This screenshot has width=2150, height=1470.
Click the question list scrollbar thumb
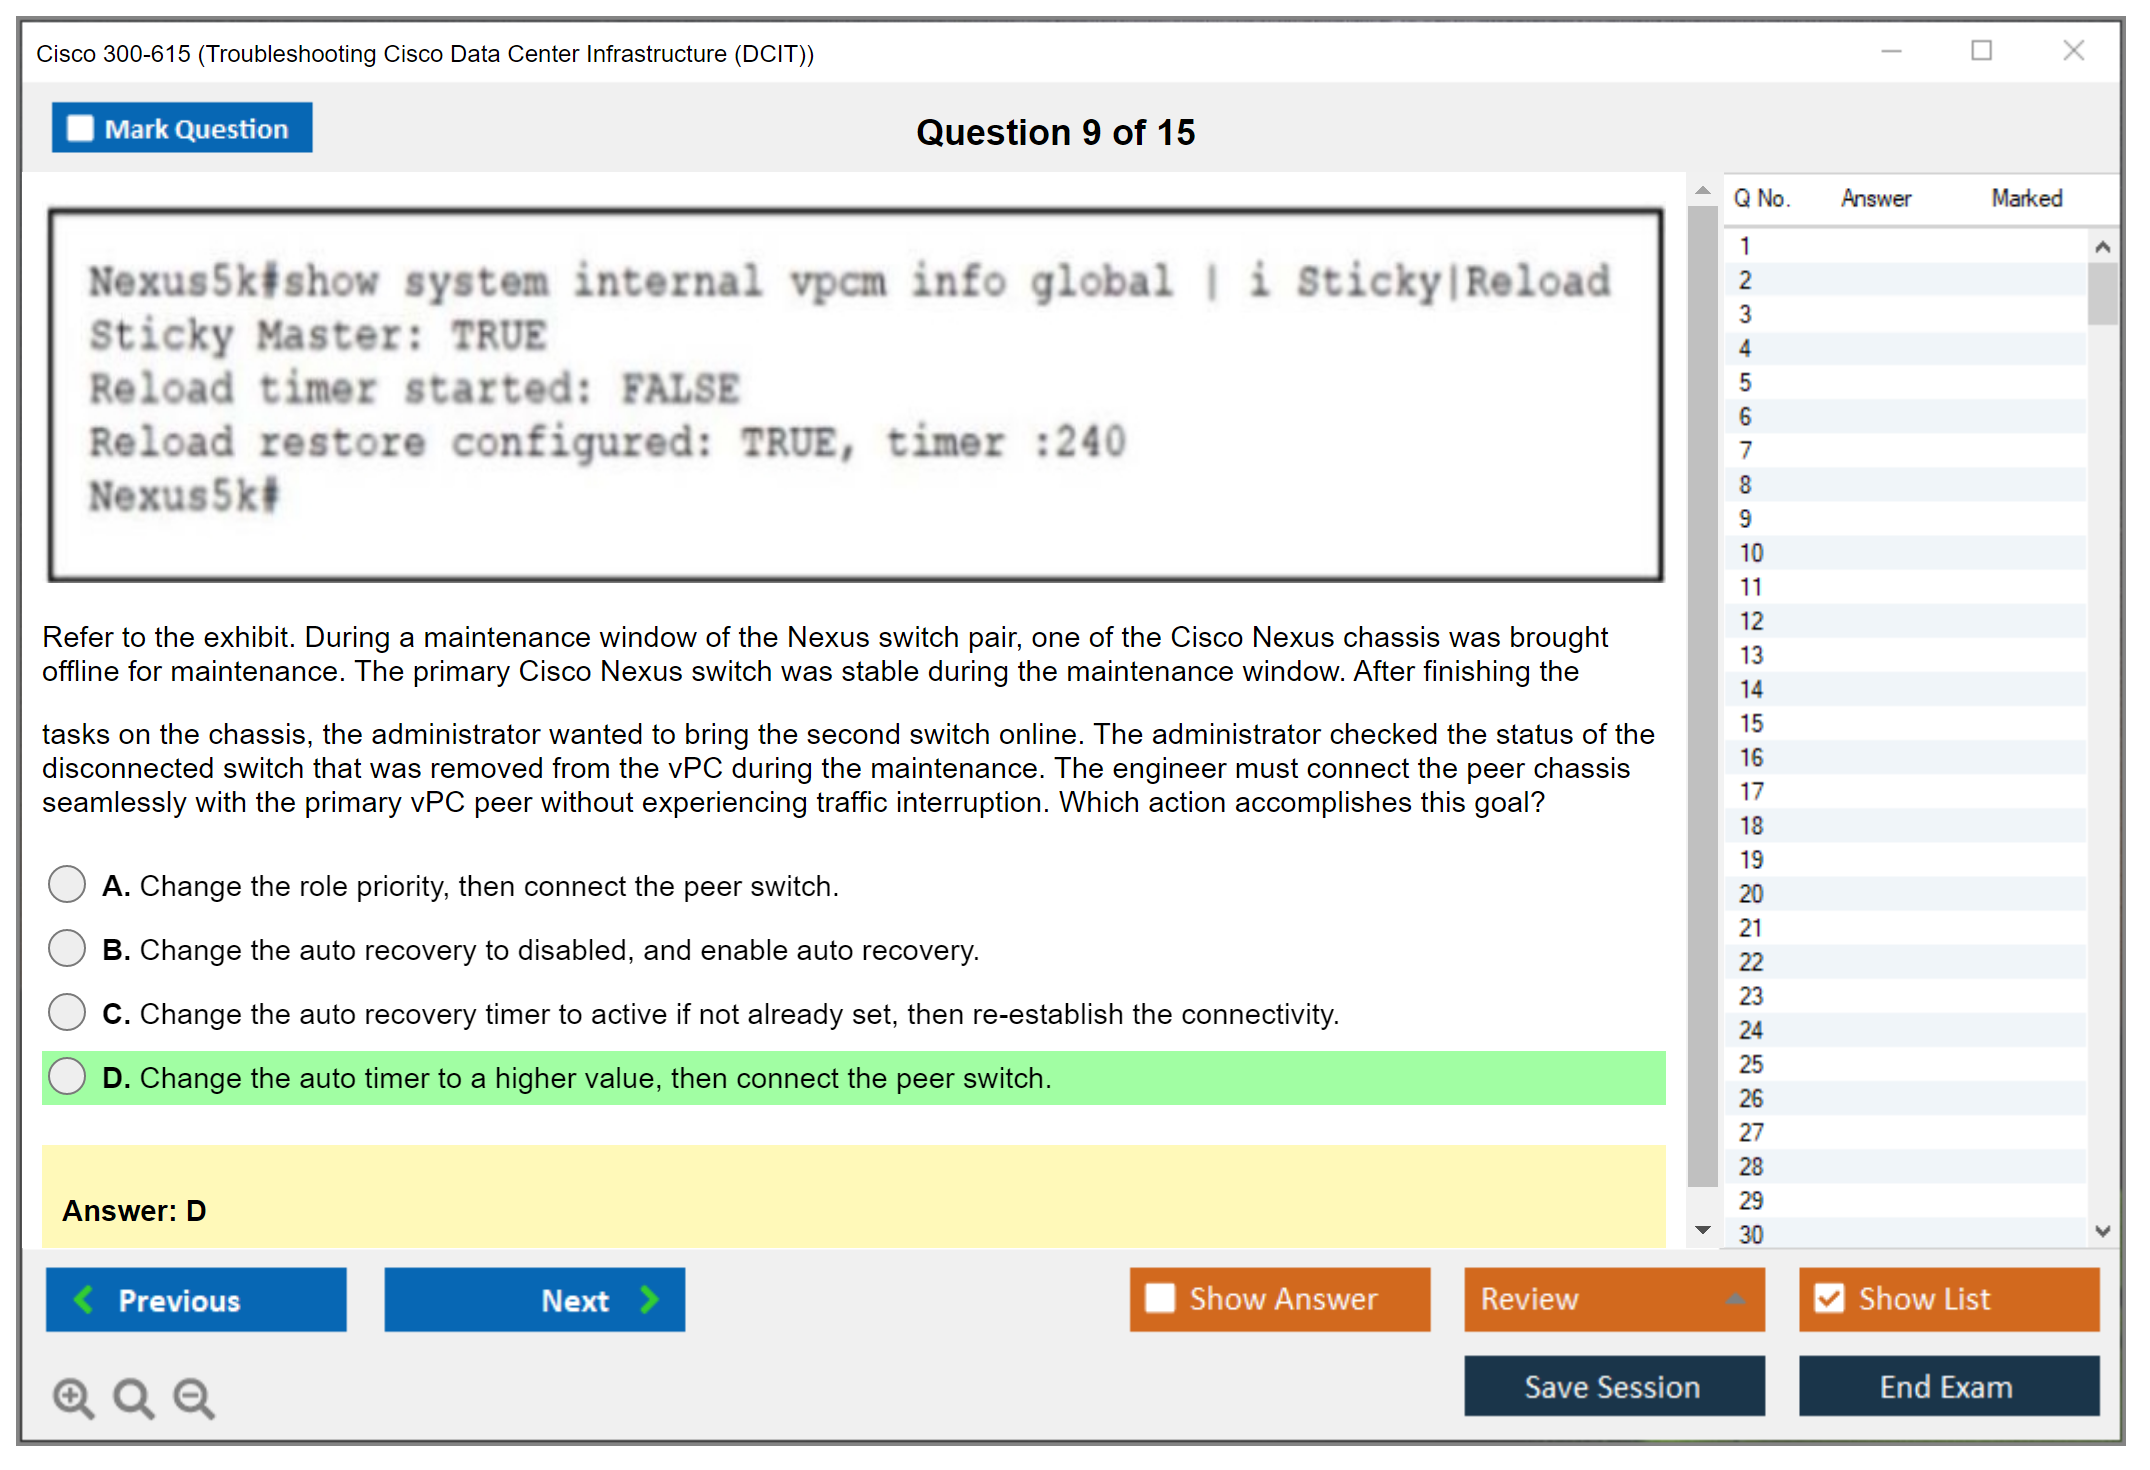click(2102, 293)
